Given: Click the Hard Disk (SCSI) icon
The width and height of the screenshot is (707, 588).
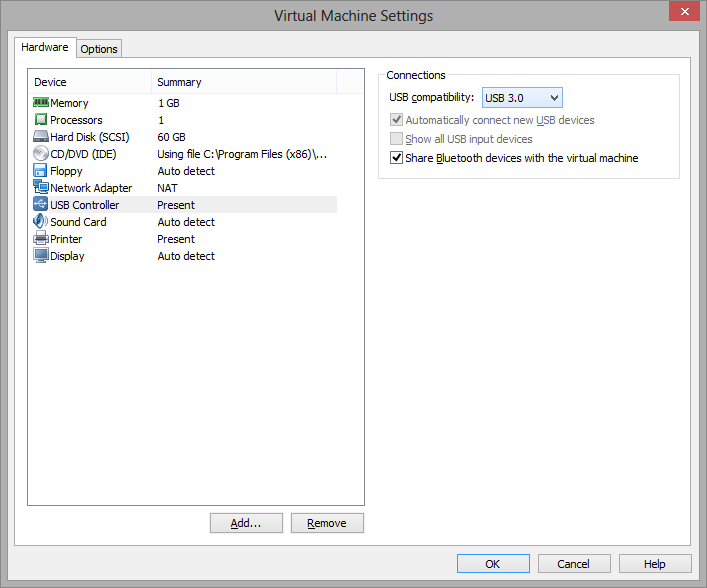Looking at the screenshot, I should pyautogui.click(x=41, y=137).
